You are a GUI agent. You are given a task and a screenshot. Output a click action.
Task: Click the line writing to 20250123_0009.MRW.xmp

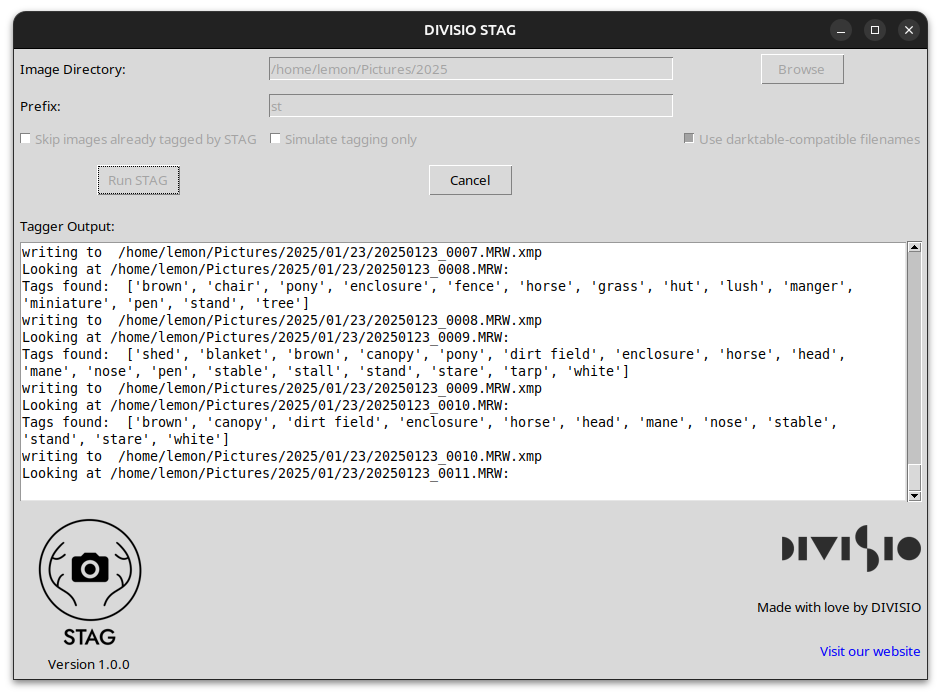[x=282, y=389]
